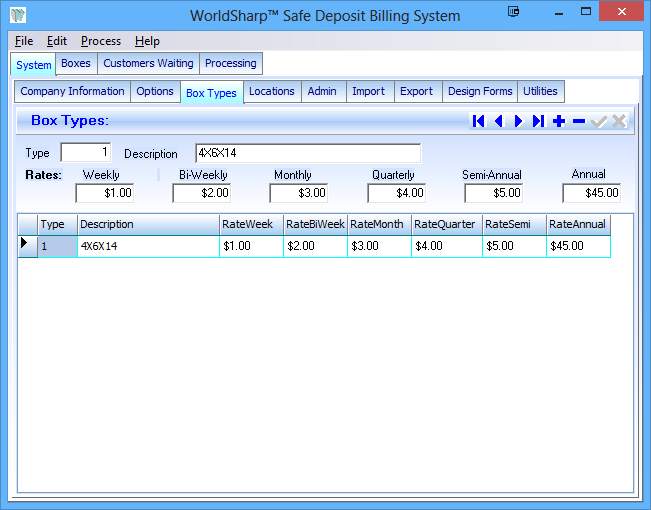651x510 pixels.
Task: Click grid cell $2.00 under RateBiWeek
Action: tap(316, 246)
